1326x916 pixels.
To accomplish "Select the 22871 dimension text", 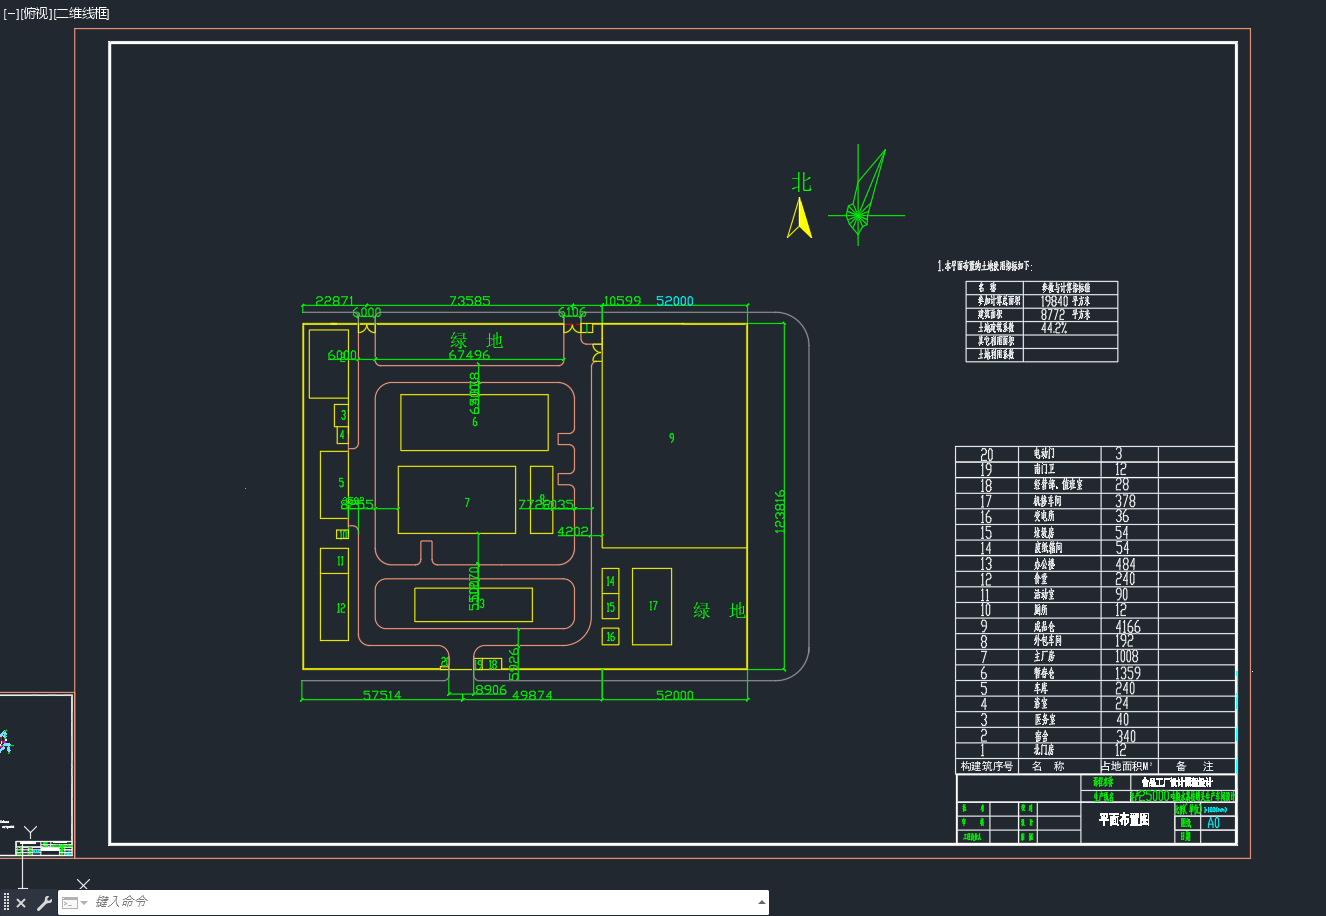I will 335,300.
